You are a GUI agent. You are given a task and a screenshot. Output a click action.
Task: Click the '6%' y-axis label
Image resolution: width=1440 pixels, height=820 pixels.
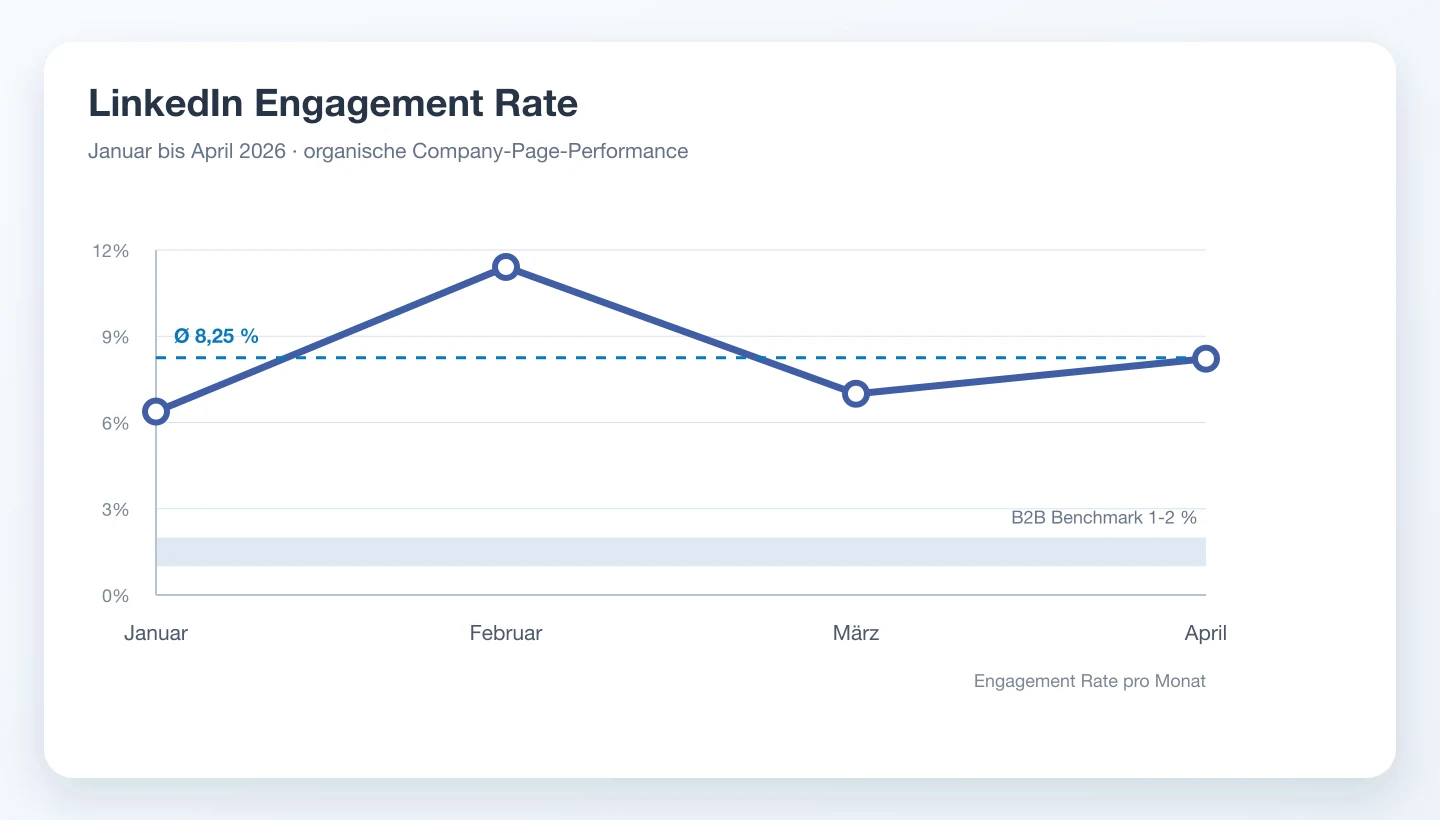pyautogui.click(x=116, y=423)
